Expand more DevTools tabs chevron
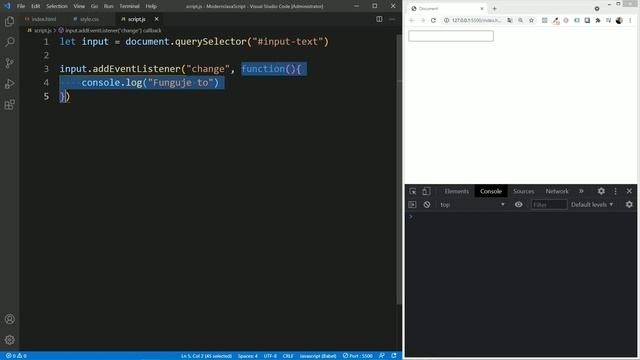 tap(581, 191)
